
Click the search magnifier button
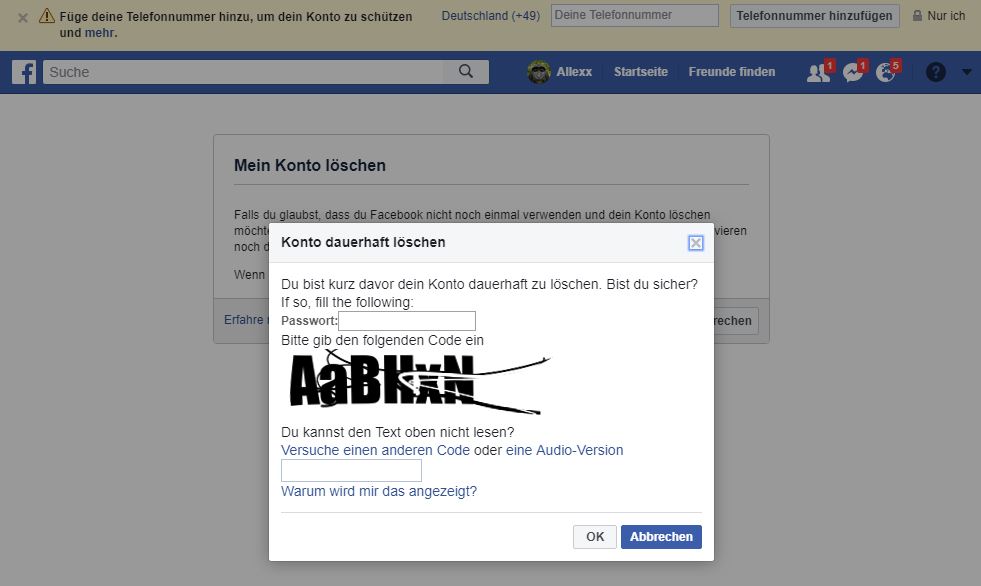[466, 72]
